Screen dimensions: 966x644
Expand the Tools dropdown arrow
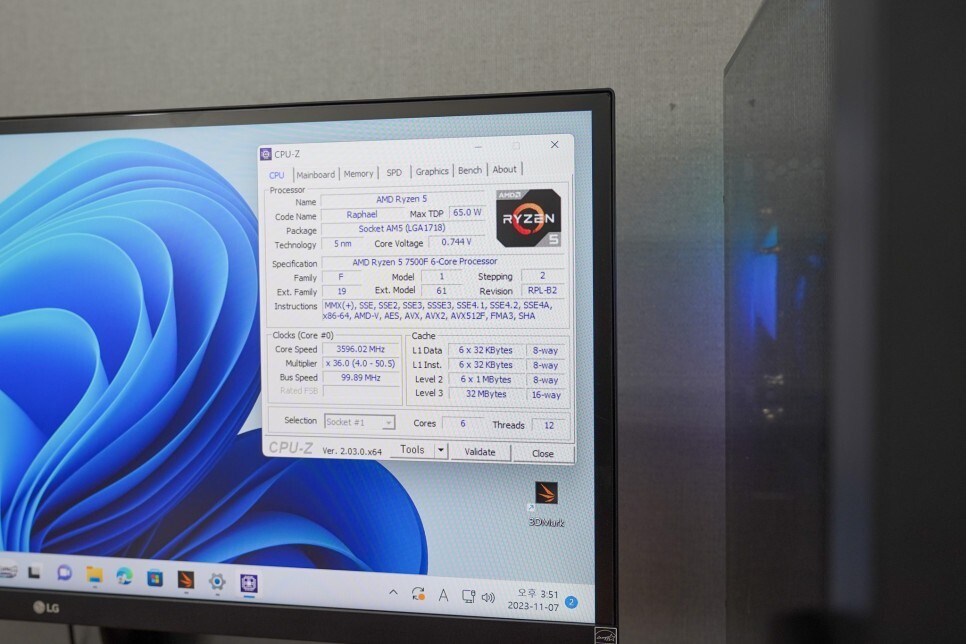tap(440, 450)
